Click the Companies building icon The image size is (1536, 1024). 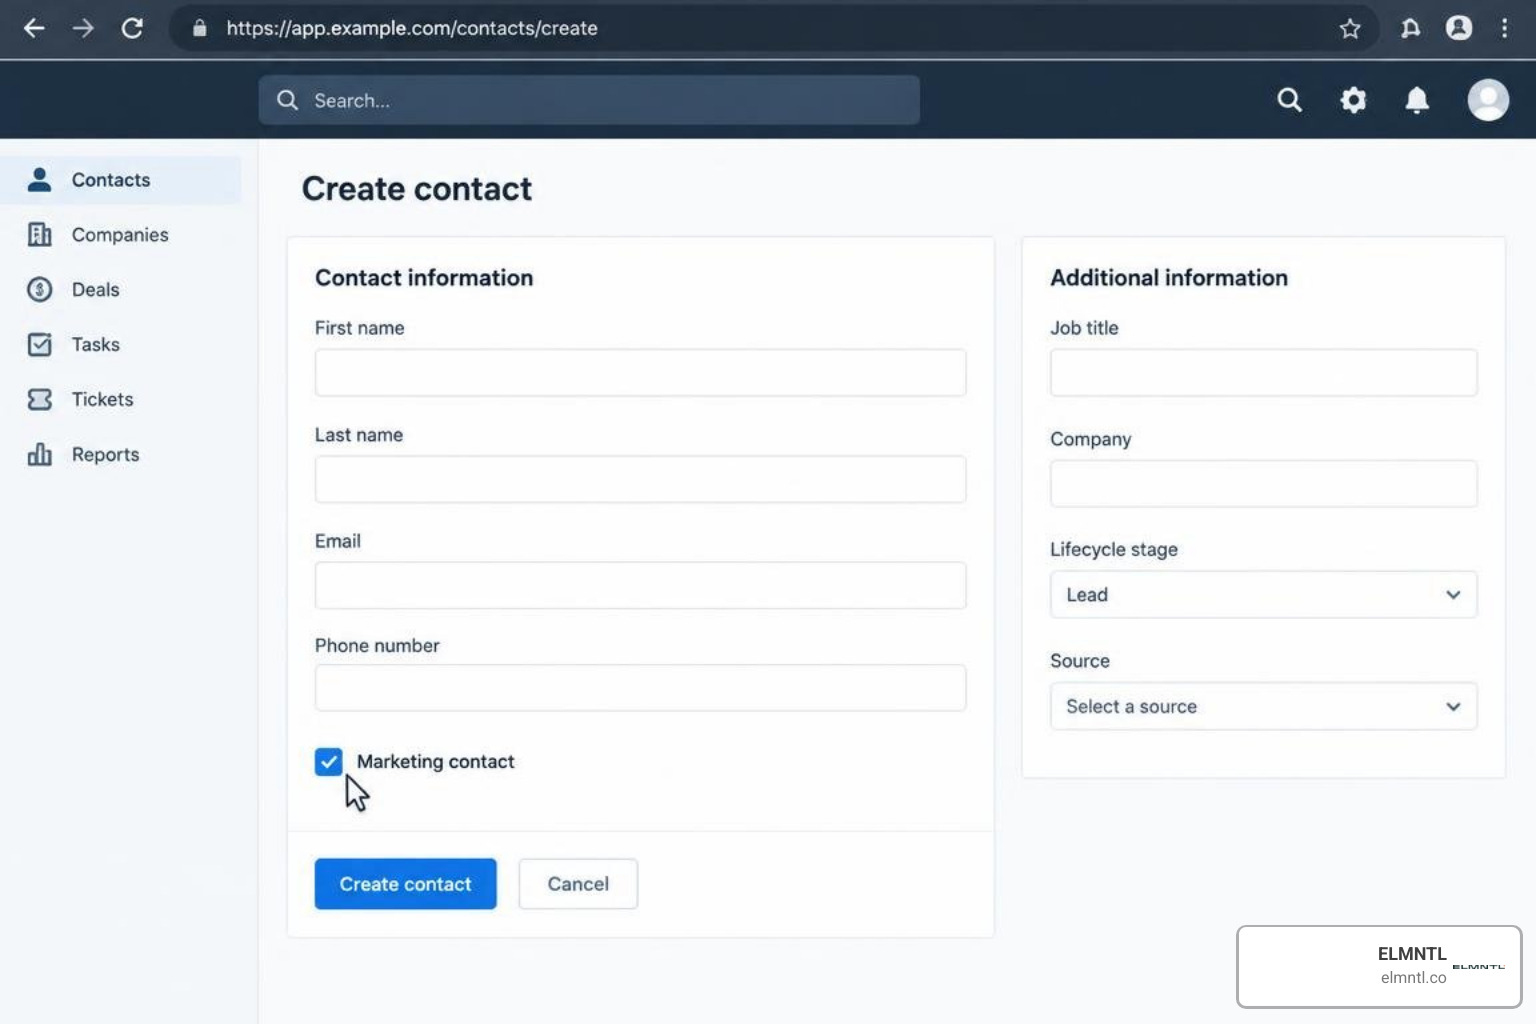[39, 235]
